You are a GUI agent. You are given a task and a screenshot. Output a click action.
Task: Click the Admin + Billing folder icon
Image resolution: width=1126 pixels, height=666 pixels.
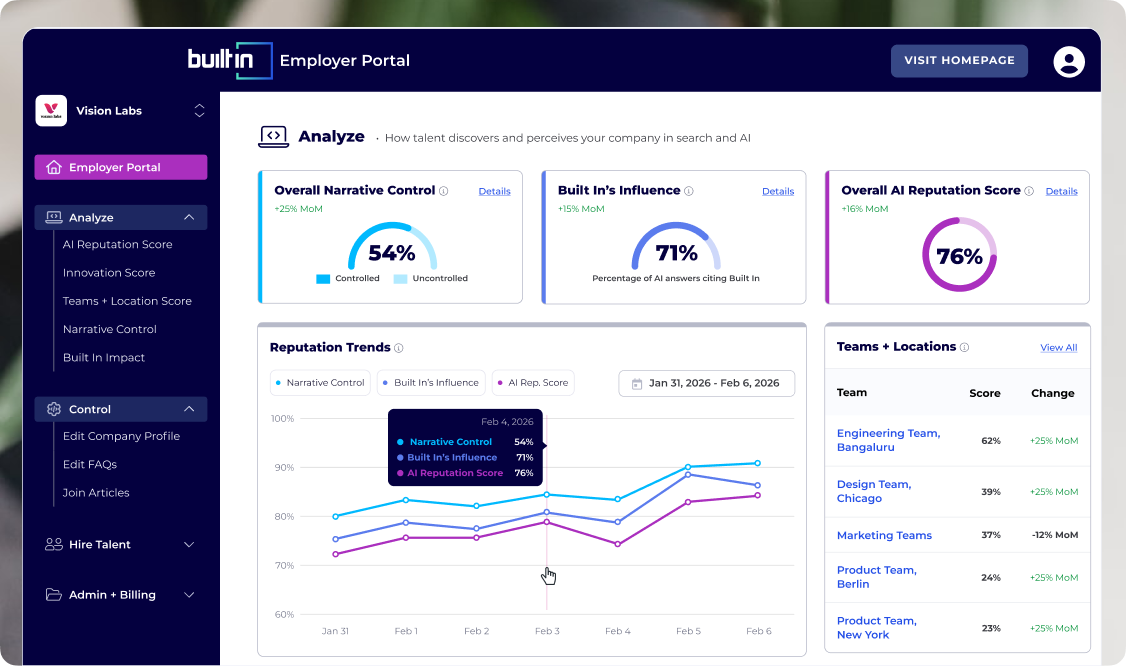[x=54, y=595]
